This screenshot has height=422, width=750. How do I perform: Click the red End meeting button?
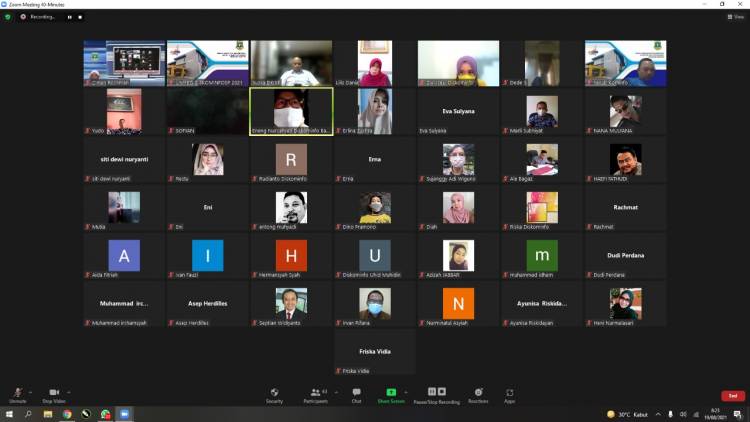[x=733, y=396]
